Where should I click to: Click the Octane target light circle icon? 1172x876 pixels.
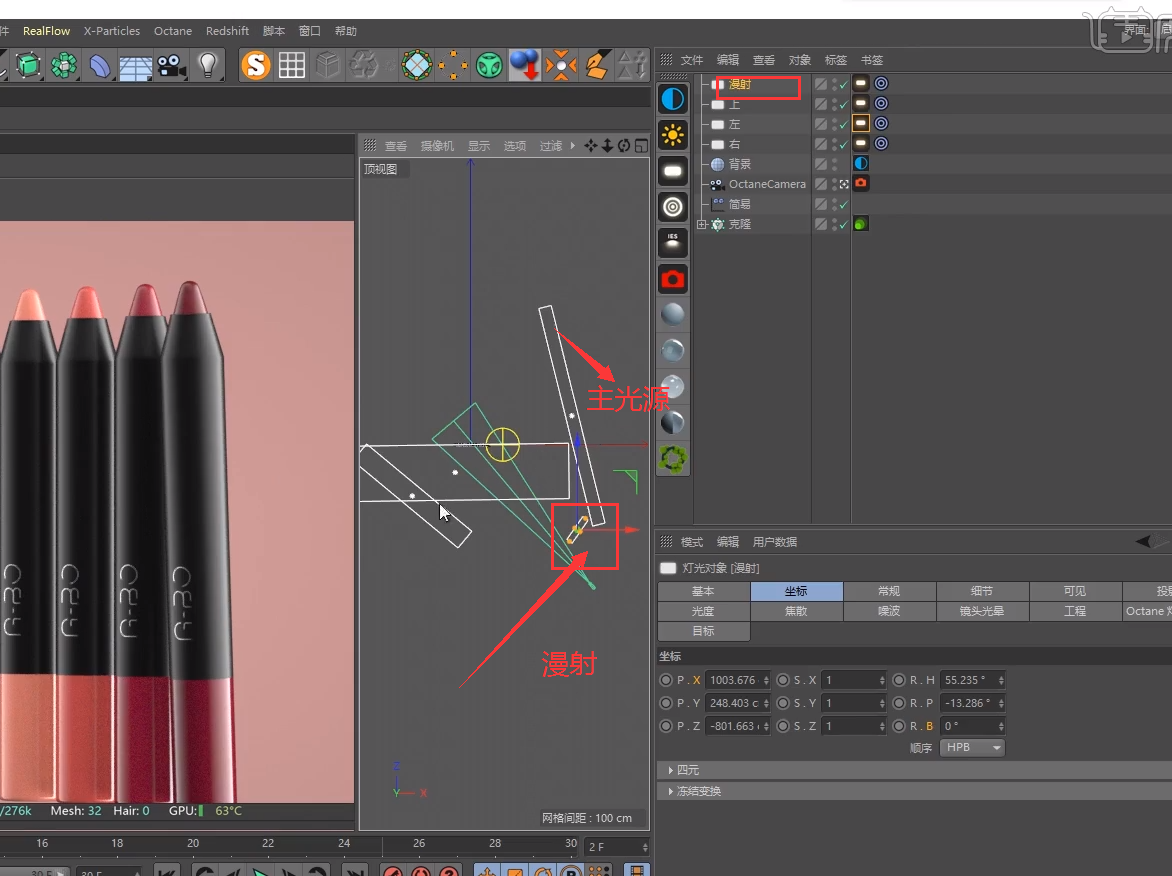[x=673, y=207]
